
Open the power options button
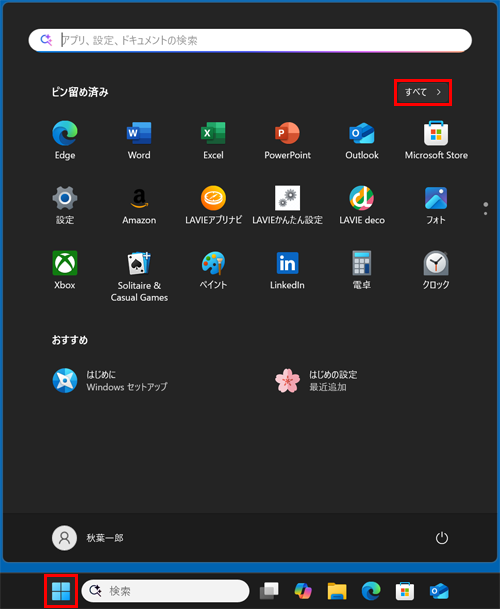point(442,538)
